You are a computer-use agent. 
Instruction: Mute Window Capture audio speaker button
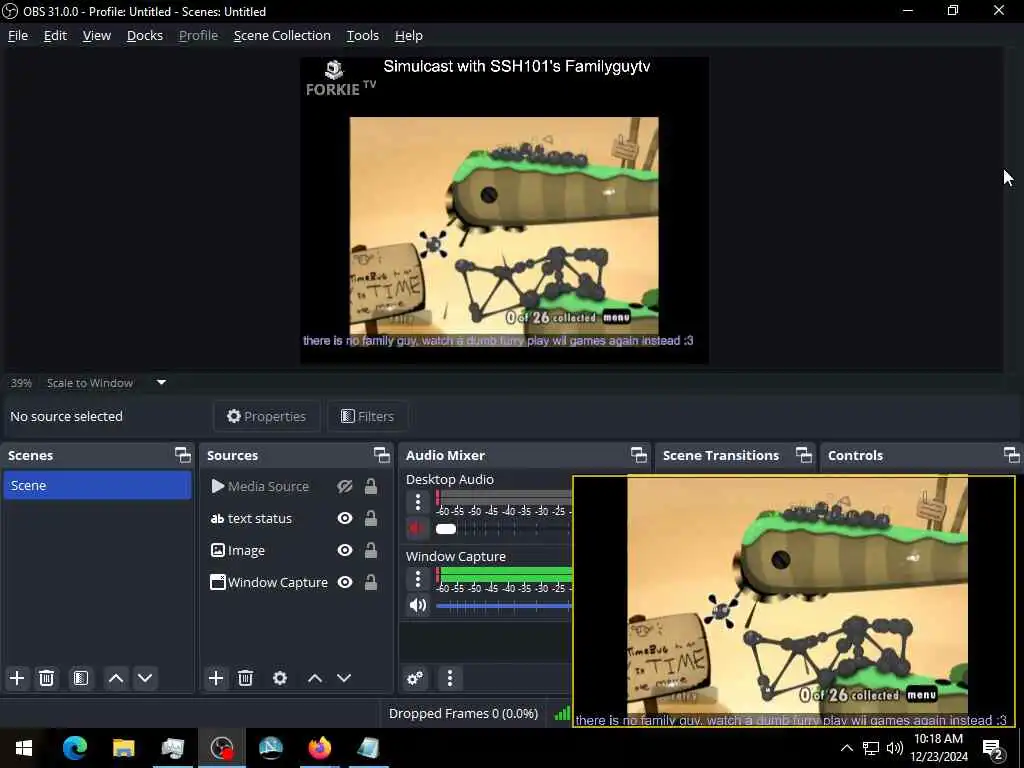pos(417,605)
